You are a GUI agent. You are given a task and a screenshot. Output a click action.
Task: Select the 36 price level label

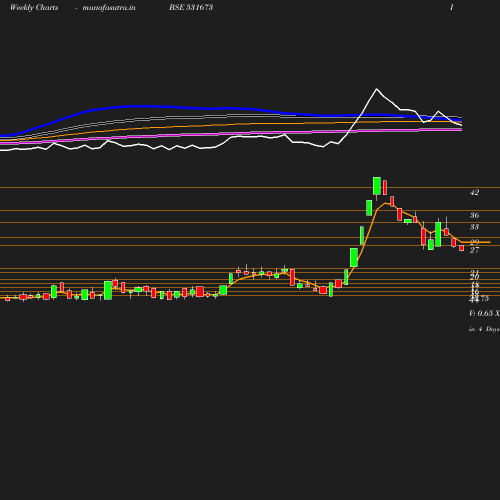click(x=474, y=215)
